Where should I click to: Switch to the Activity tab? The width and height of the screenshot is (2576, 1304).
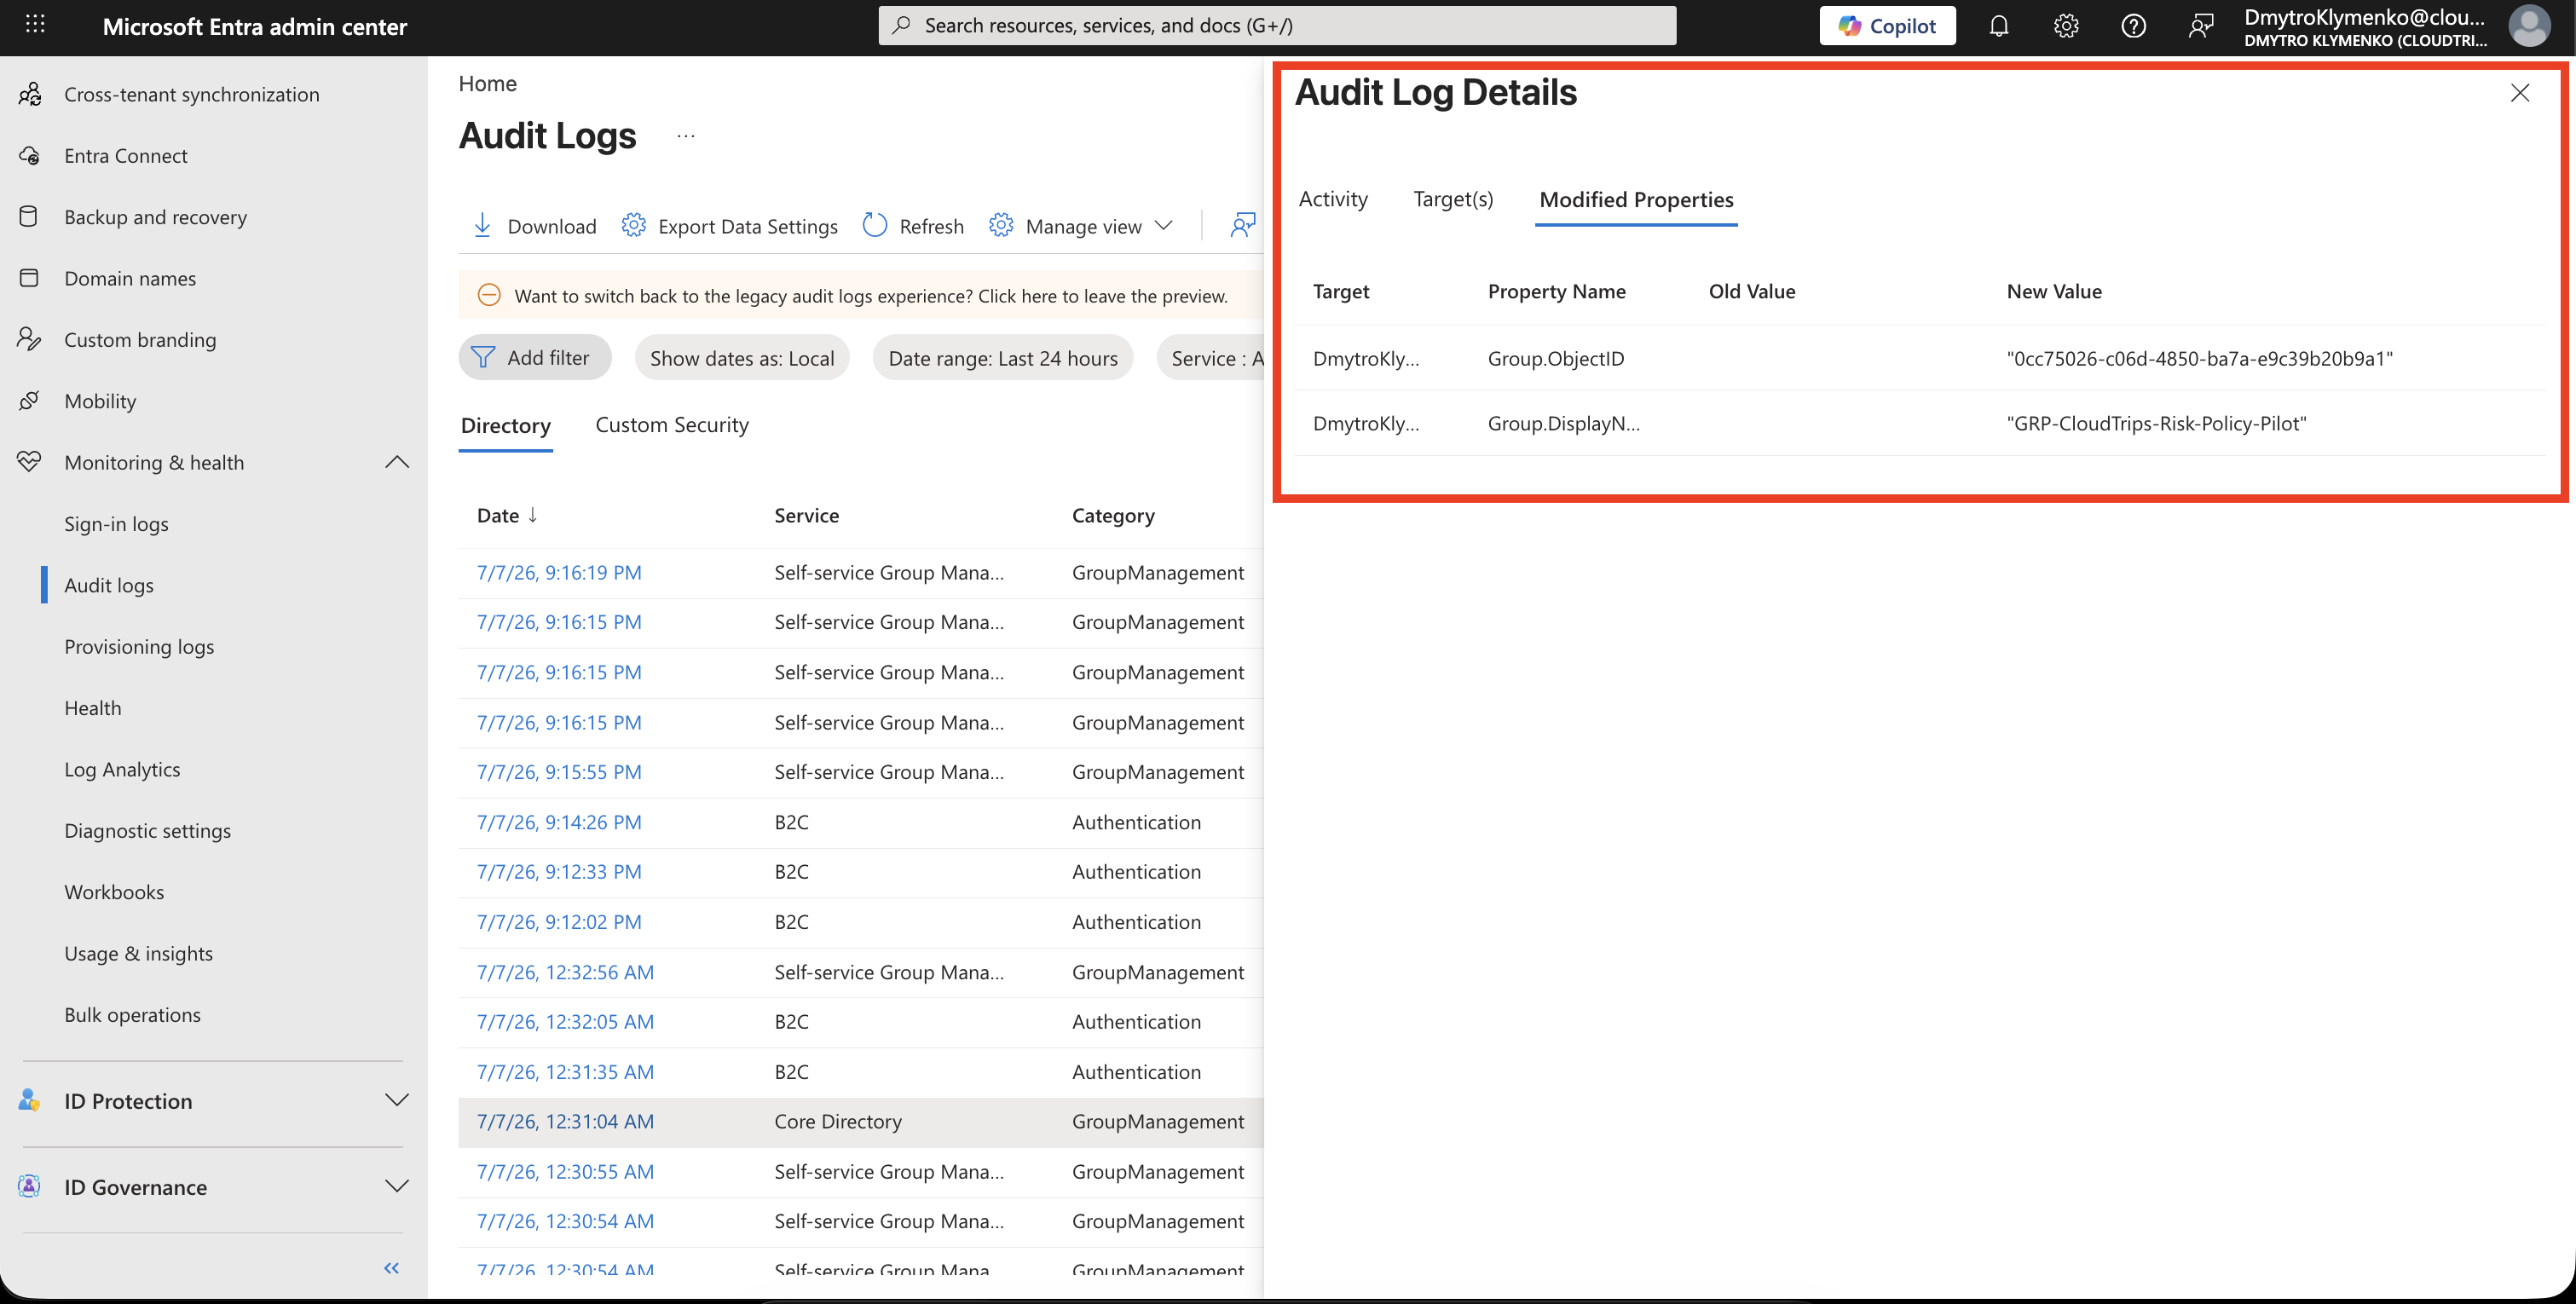[x=1333, y=199]
